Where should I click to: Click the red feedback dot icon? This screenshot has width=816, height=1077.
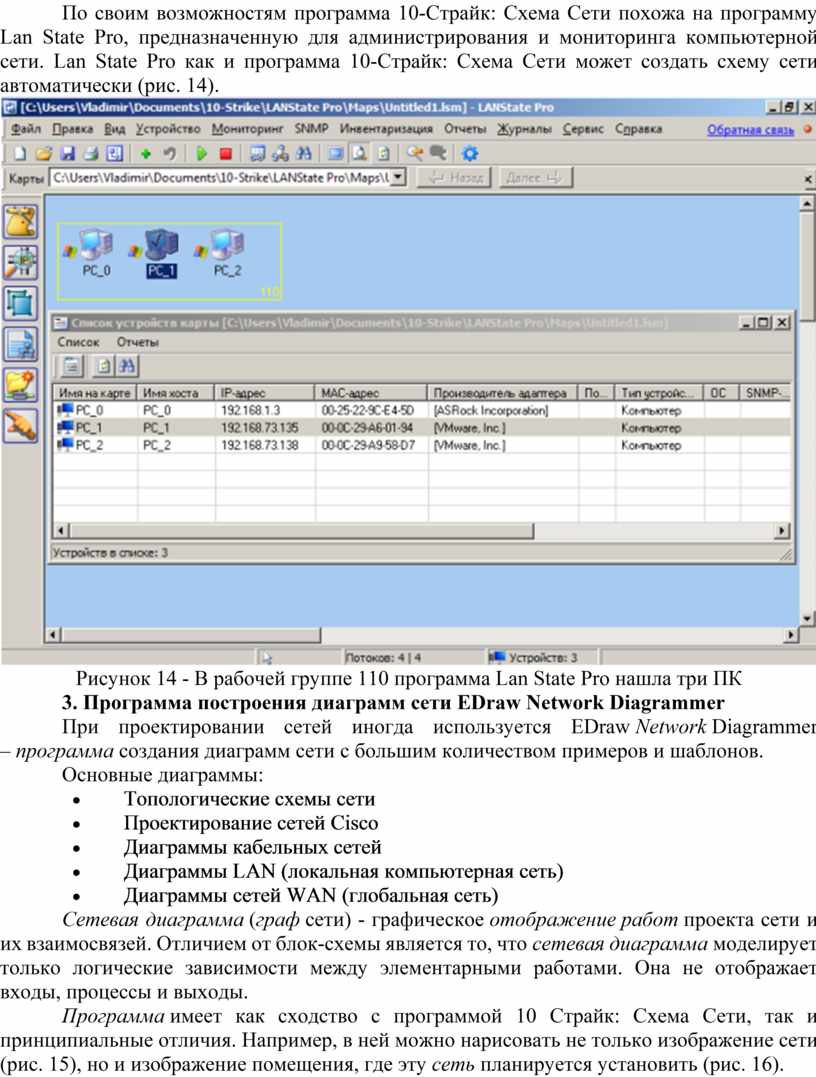[808, 129]
